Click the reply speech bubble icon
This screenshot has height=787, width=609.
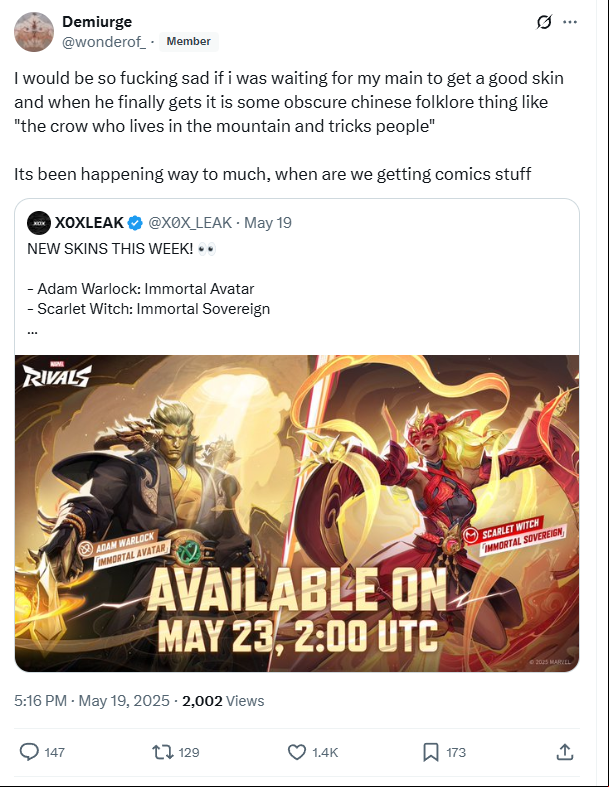[29, 752]
